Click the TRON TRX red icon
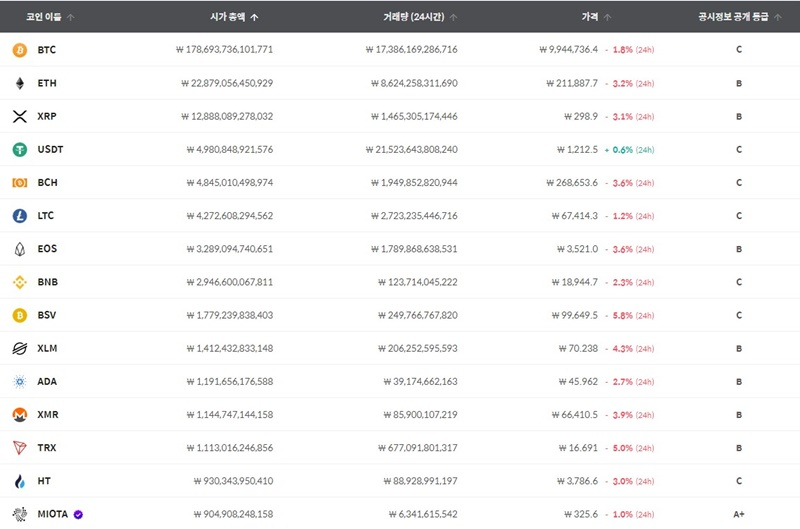The image size is (800, 529). coord(19,448)
